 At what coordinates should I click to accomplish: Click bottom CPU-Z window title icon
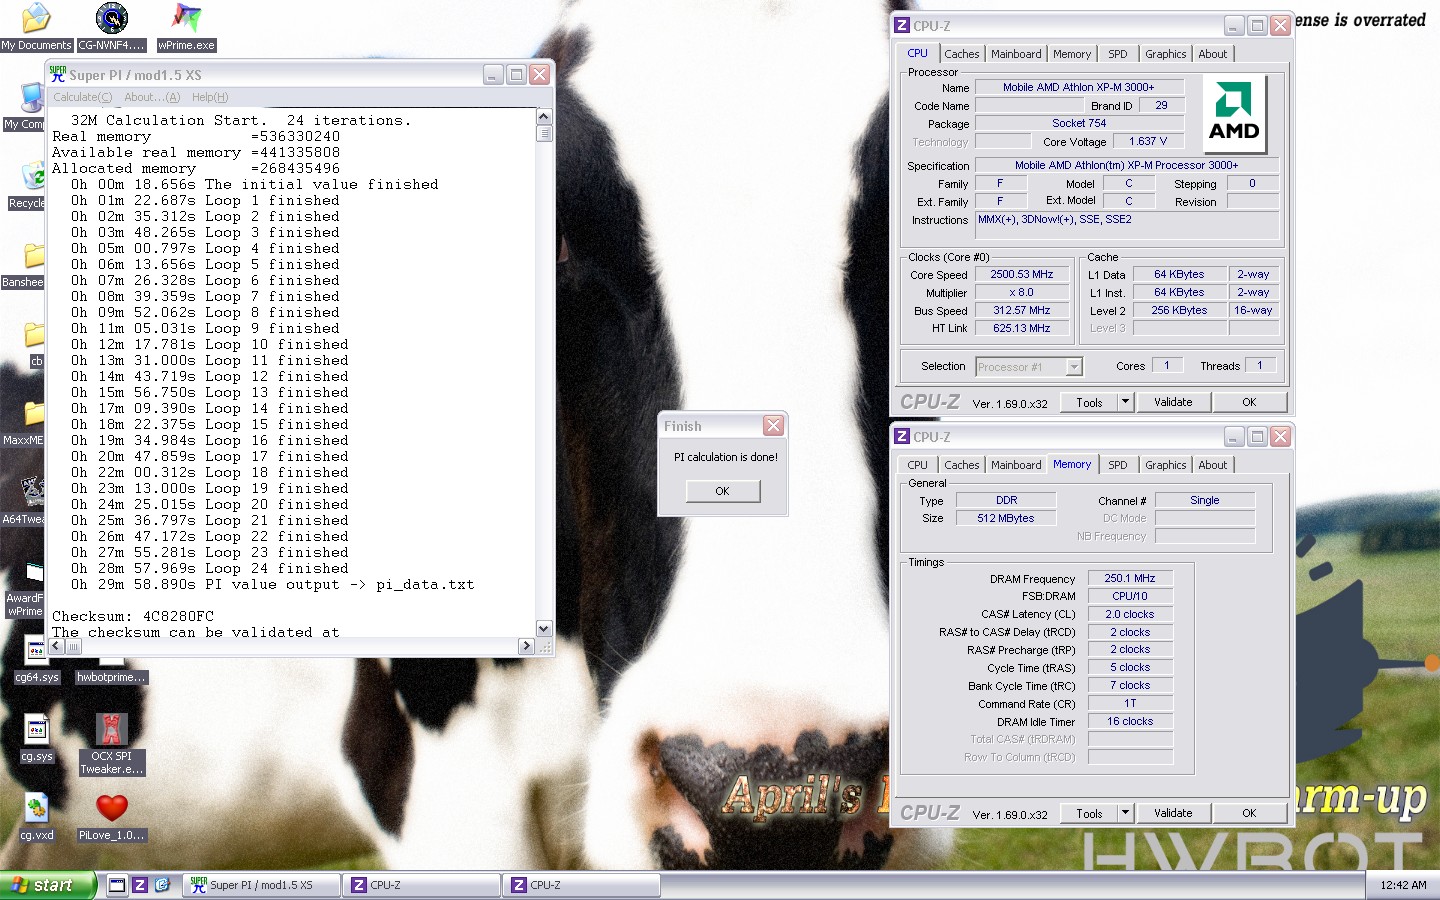(x=902, y=437)
